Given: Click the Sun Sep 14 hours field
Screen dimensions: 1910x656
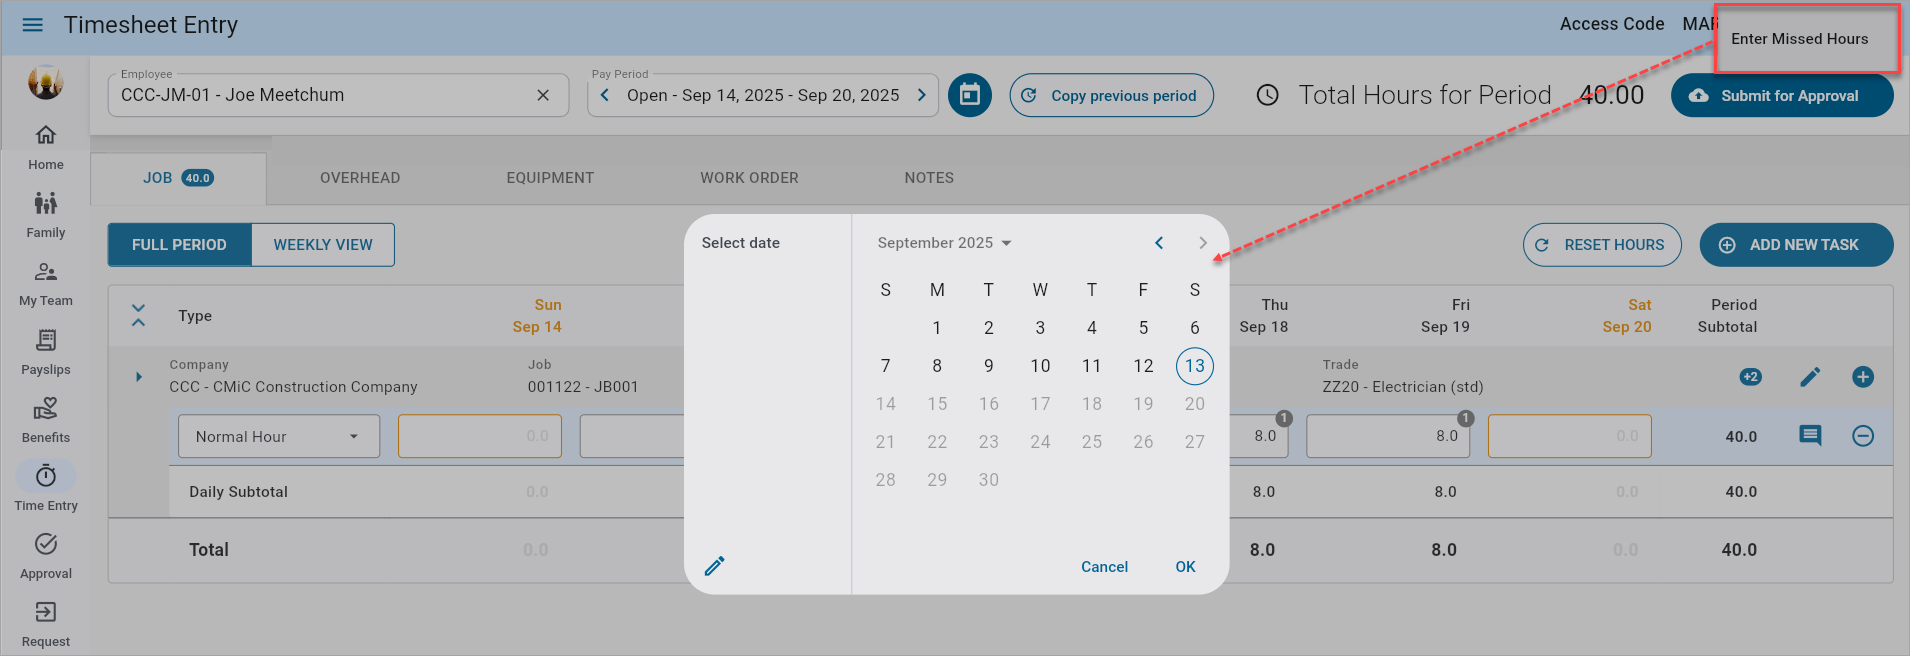Looking at the screenshot, I should [x=480, y=436].
